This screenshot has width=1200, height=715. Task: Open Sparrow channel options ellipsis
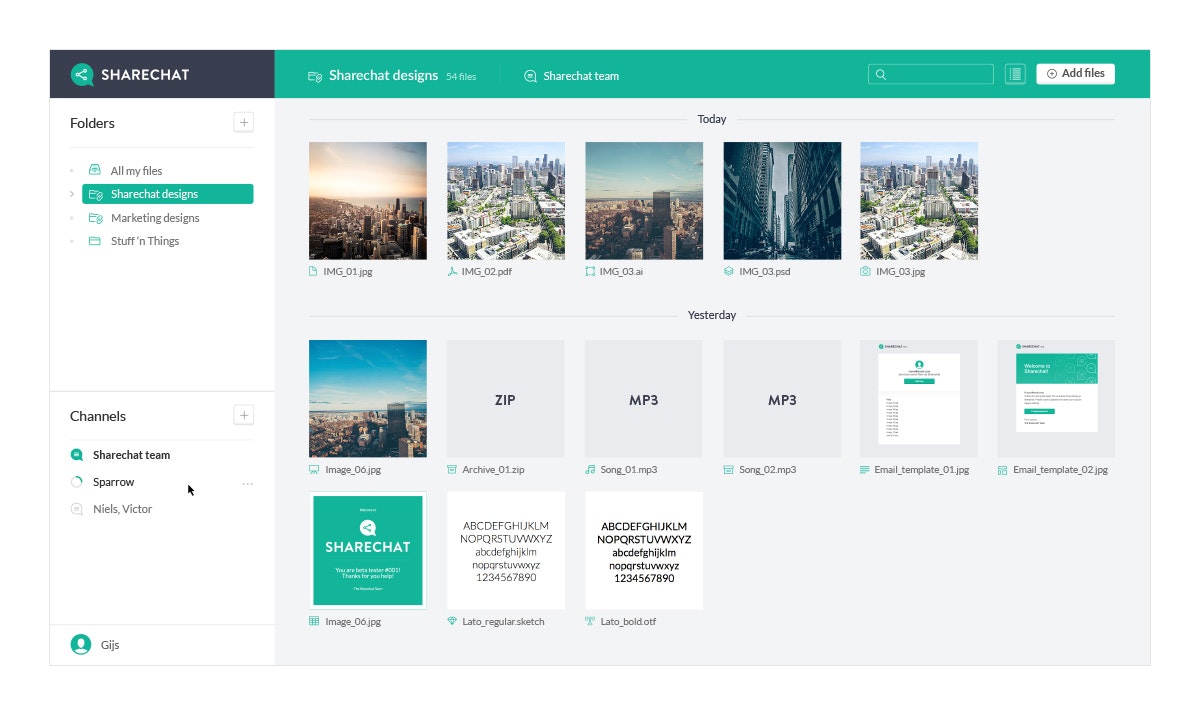[x=247, y=483]
